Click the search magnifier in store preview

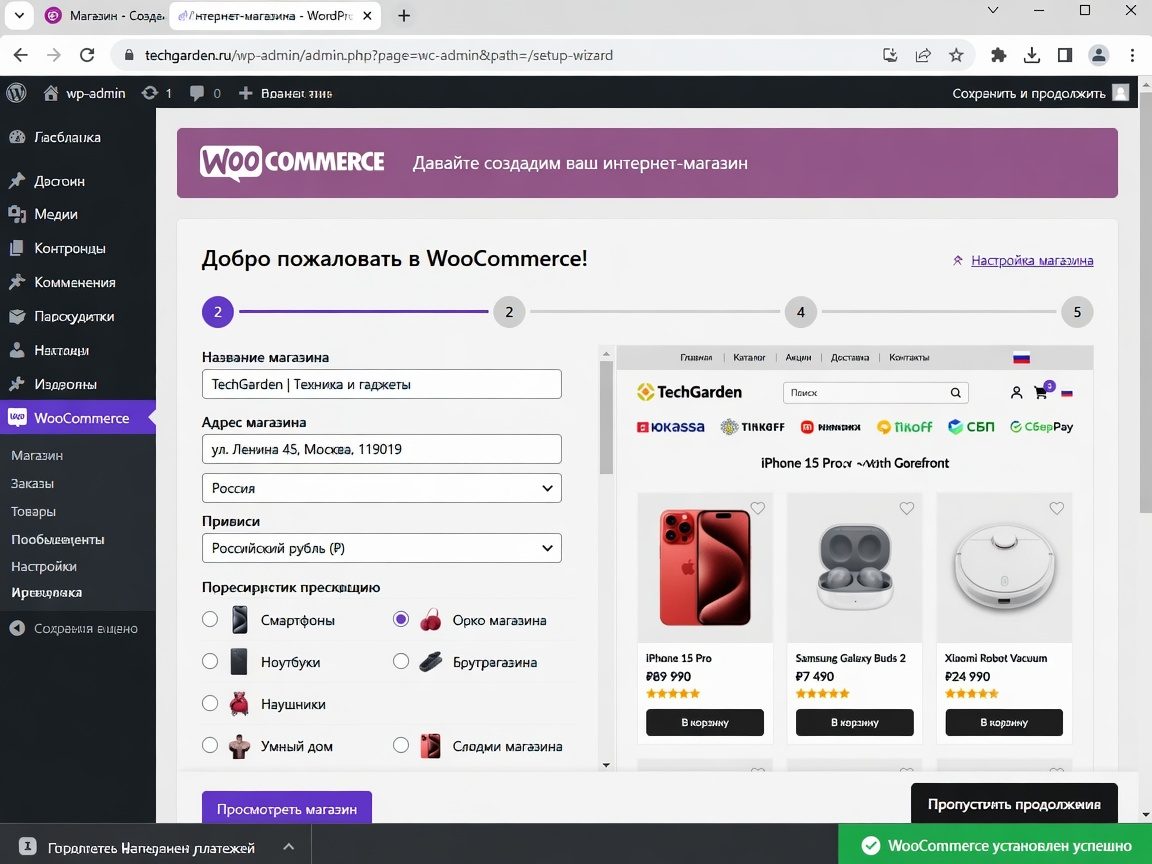pos(955,392)
